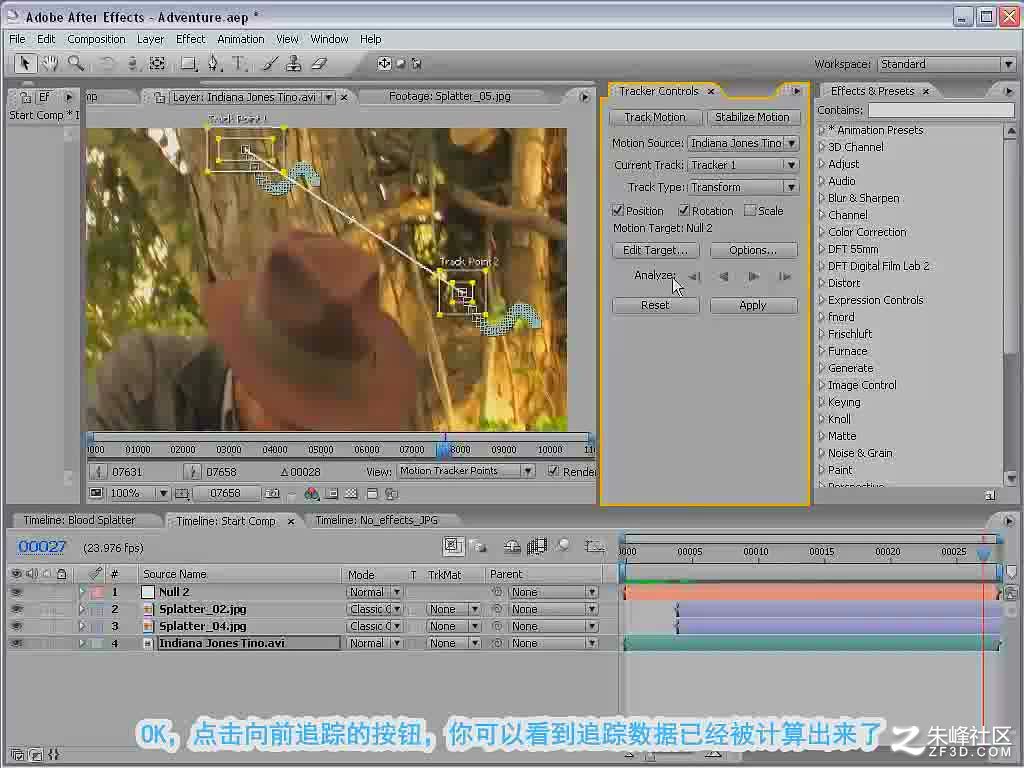This screenshot has width=1024, height=768.
Task: Toggle the Position checkbox
Action: (x=617, y=210)
